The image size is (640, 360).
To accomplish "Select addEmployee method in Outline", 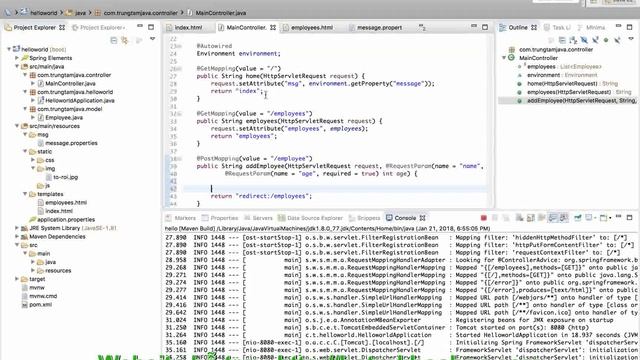I will click(581, 100).
